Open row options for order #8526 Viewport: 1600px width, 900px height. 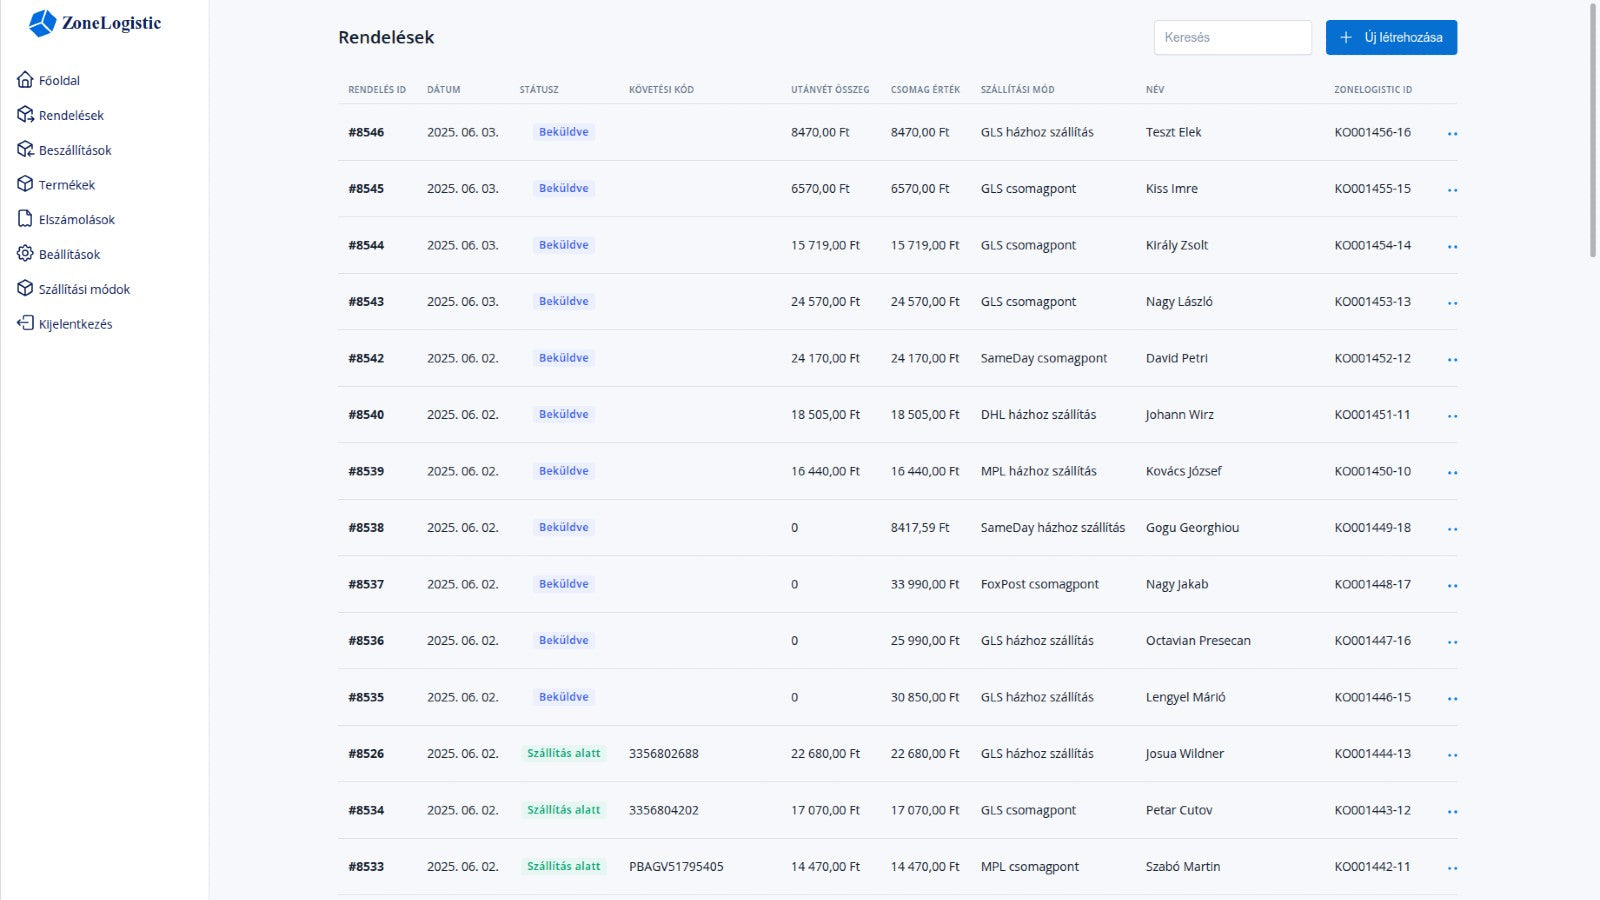pyautogui.click(x=1452, y=755)
